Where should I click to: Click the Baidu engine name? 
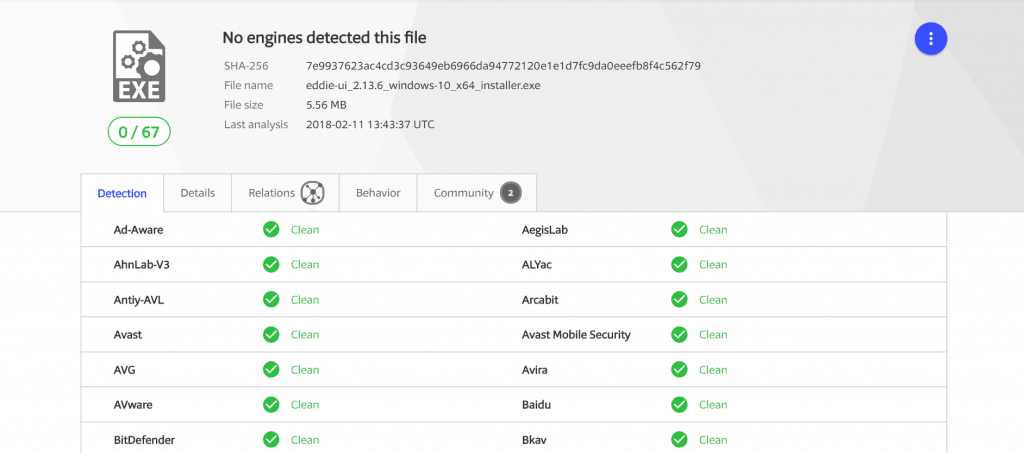[537, 405]
